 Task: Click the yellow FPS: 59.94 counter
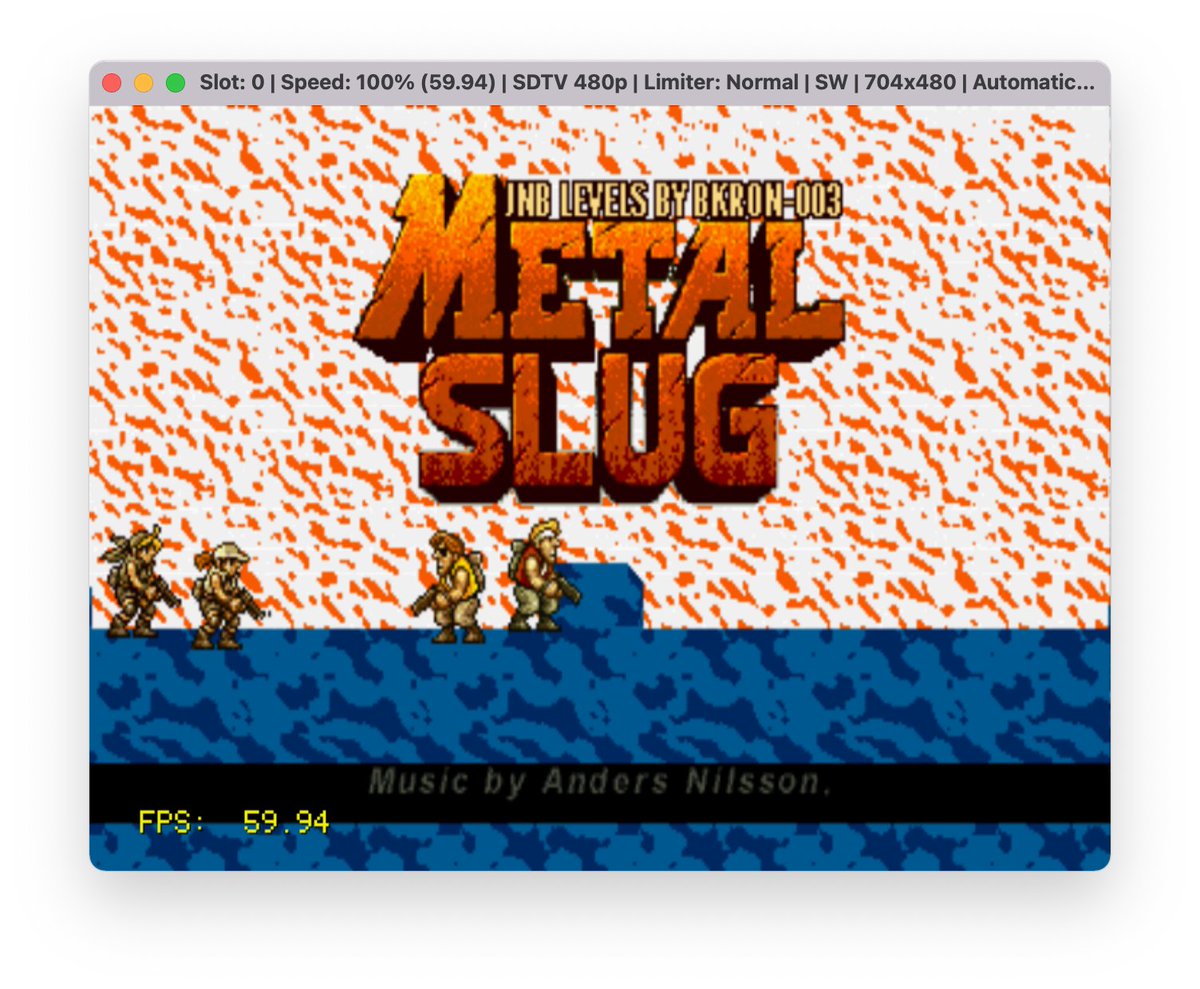pos(234,822)
